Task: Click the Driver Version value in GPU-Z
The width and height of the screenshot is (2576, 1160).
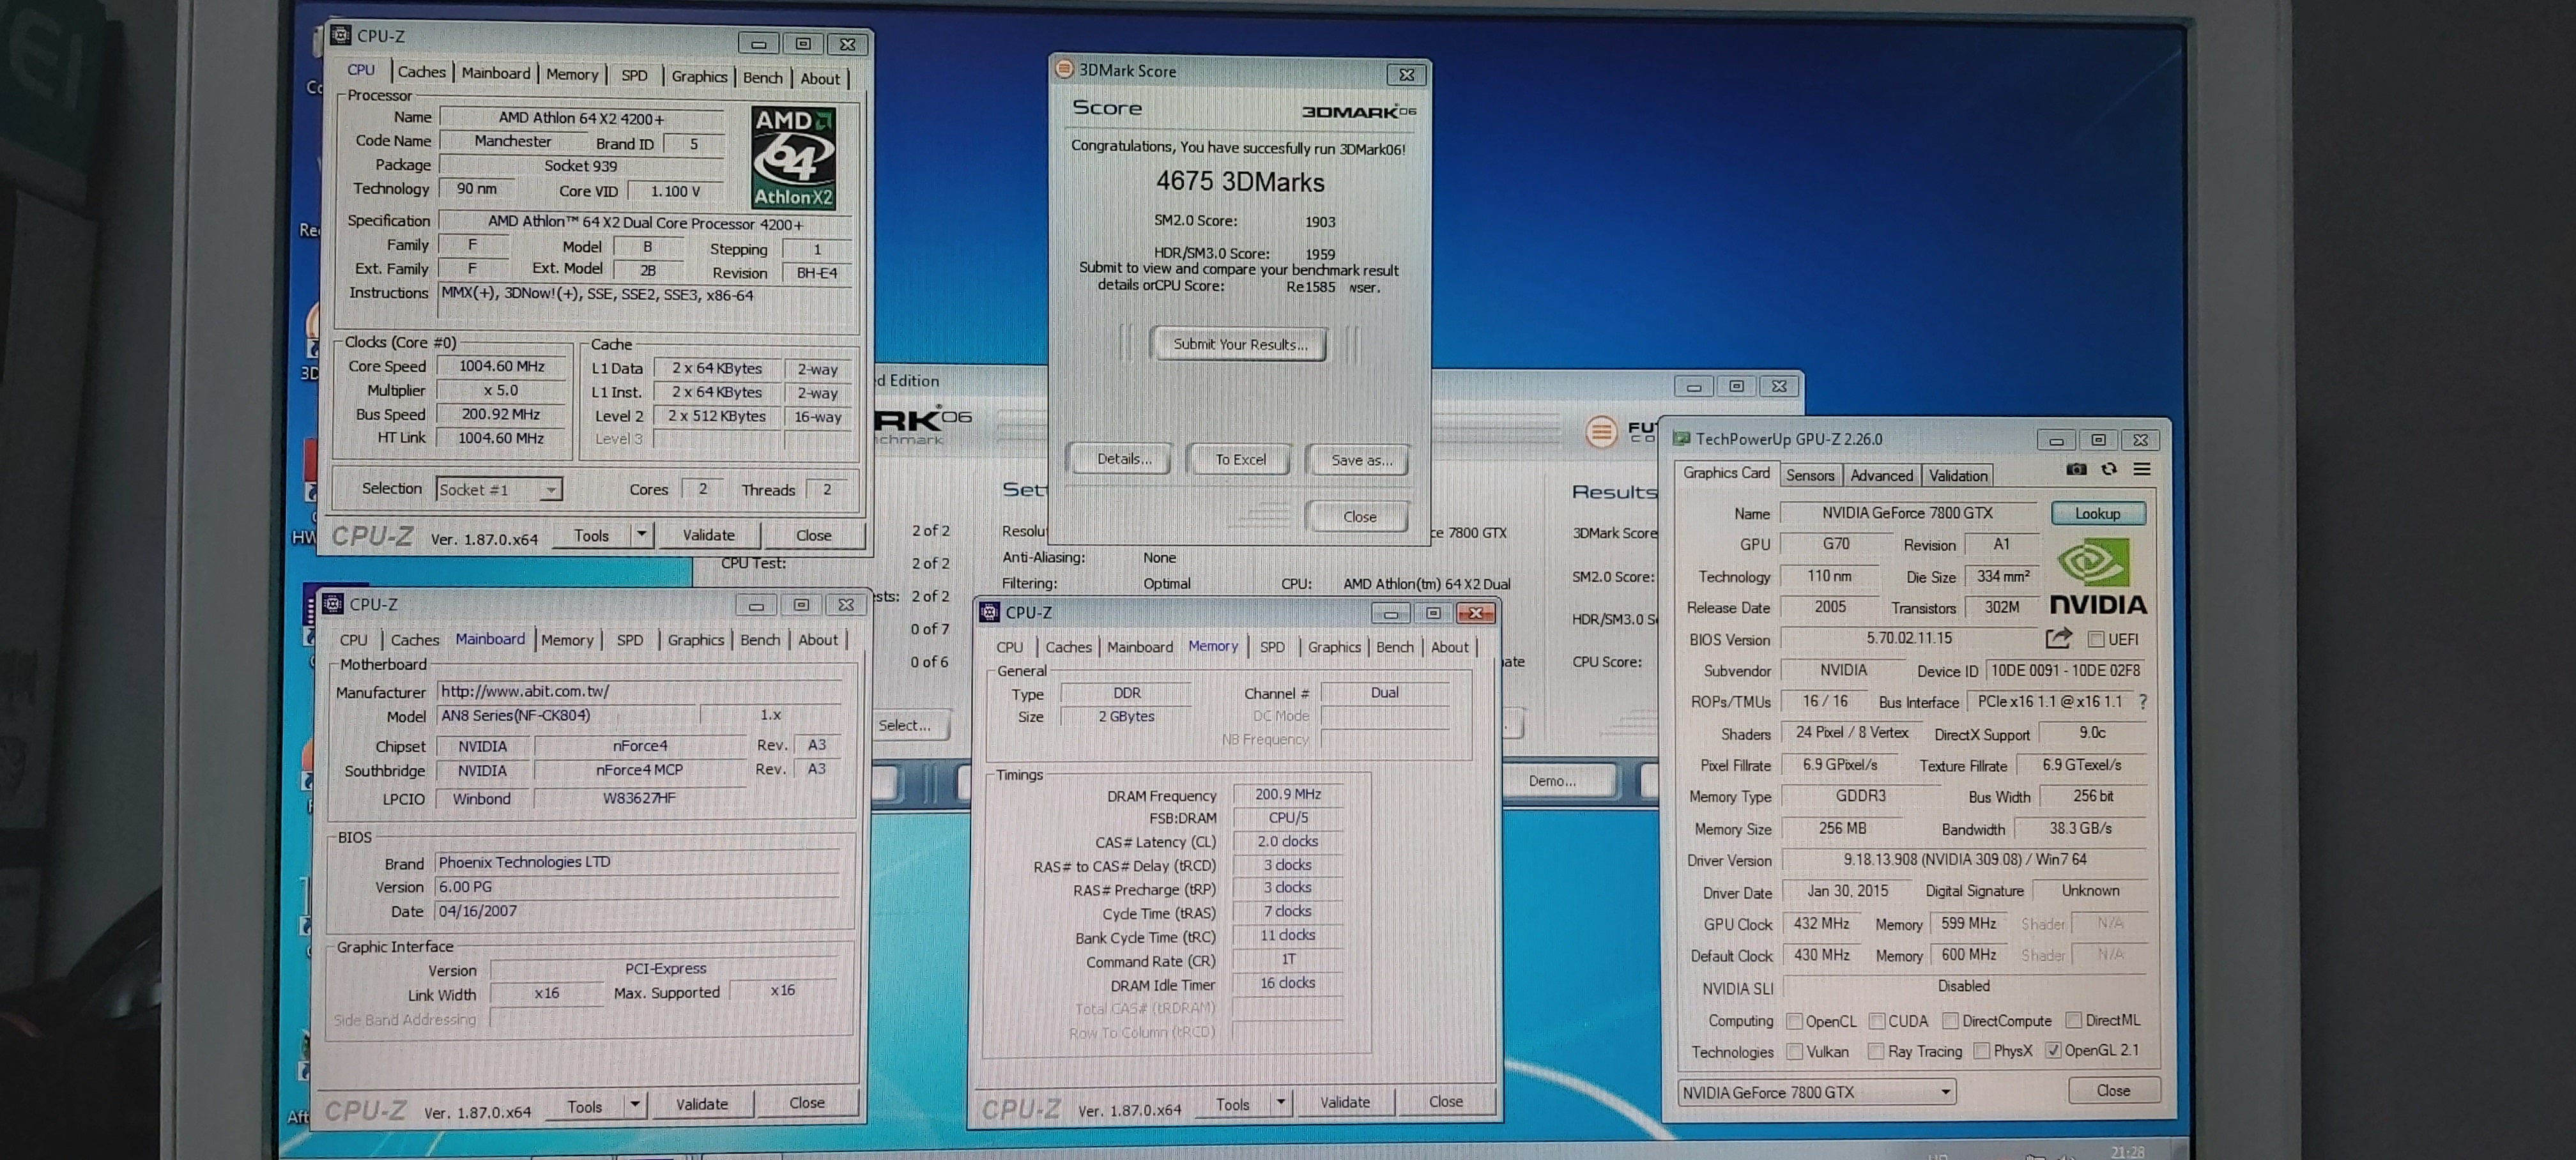Action: coord(1964,860)
